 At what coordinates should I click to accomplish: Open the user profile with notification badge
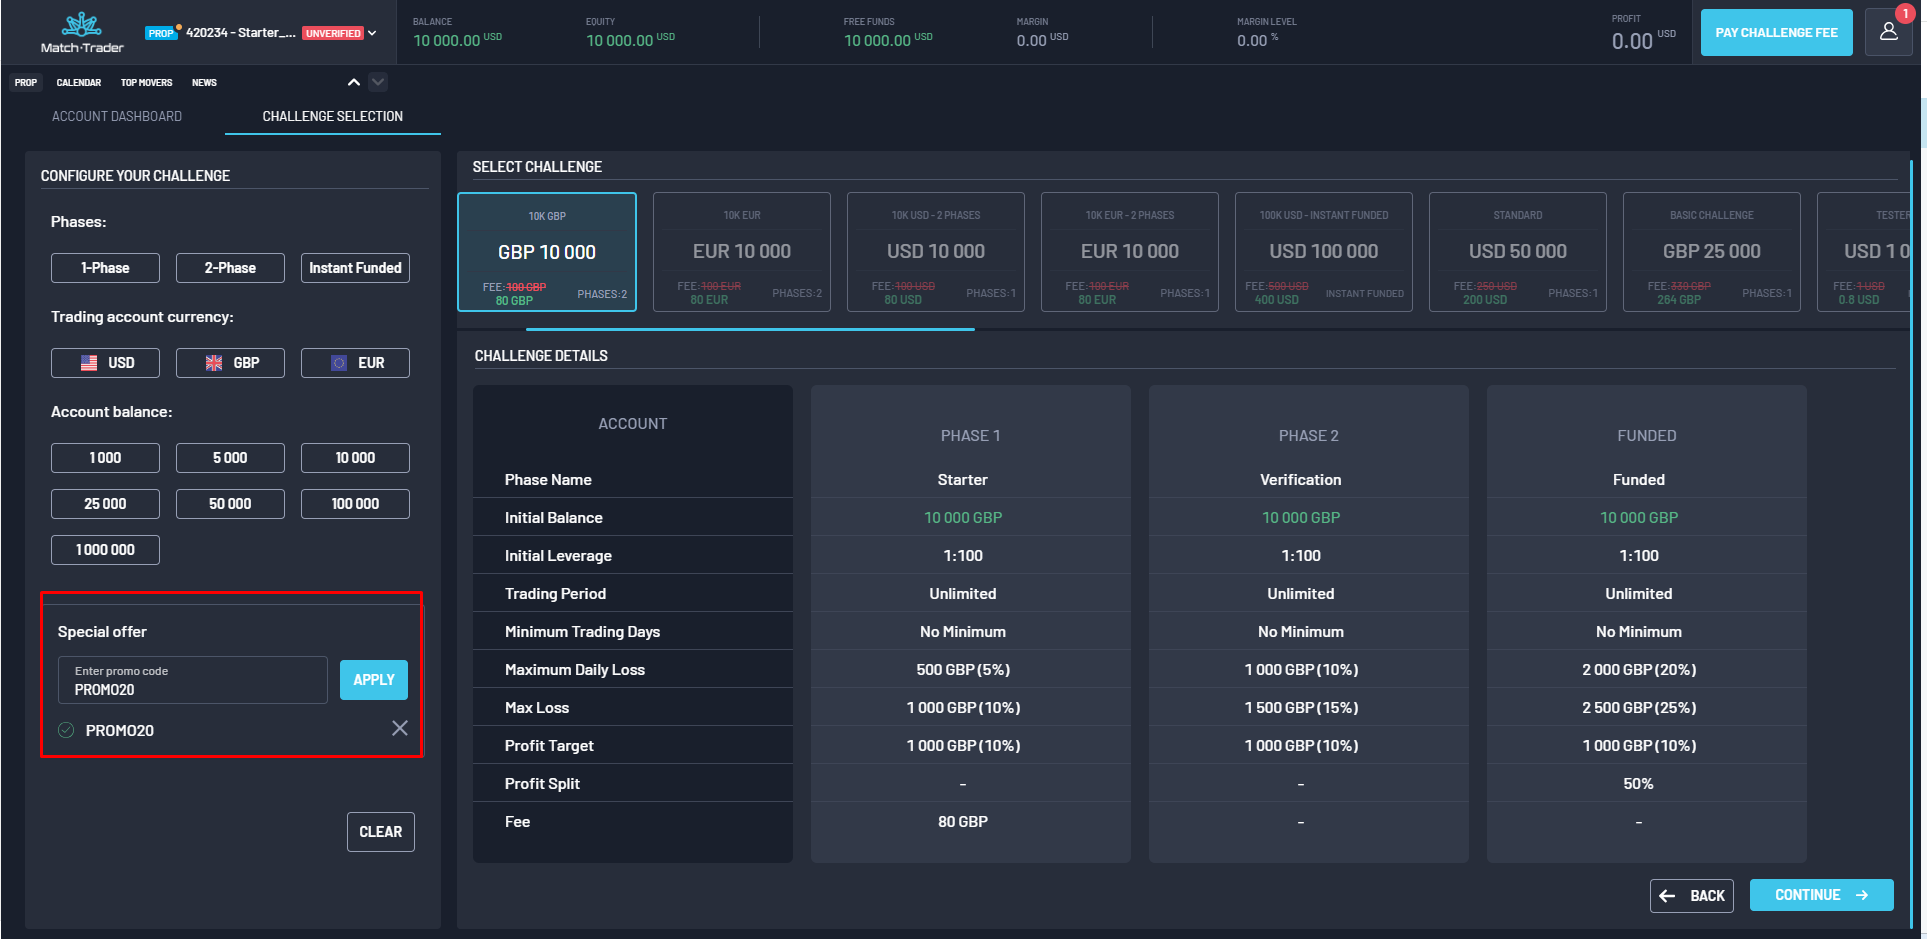click(1888, 31)
